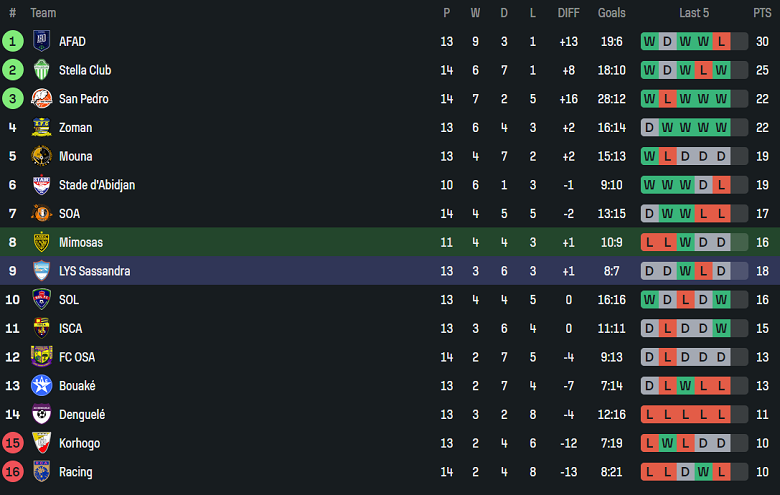The image size is (780, 495).
Task: Click the Racing club crest
Action: pyautogui.click(x=41, y=472)
